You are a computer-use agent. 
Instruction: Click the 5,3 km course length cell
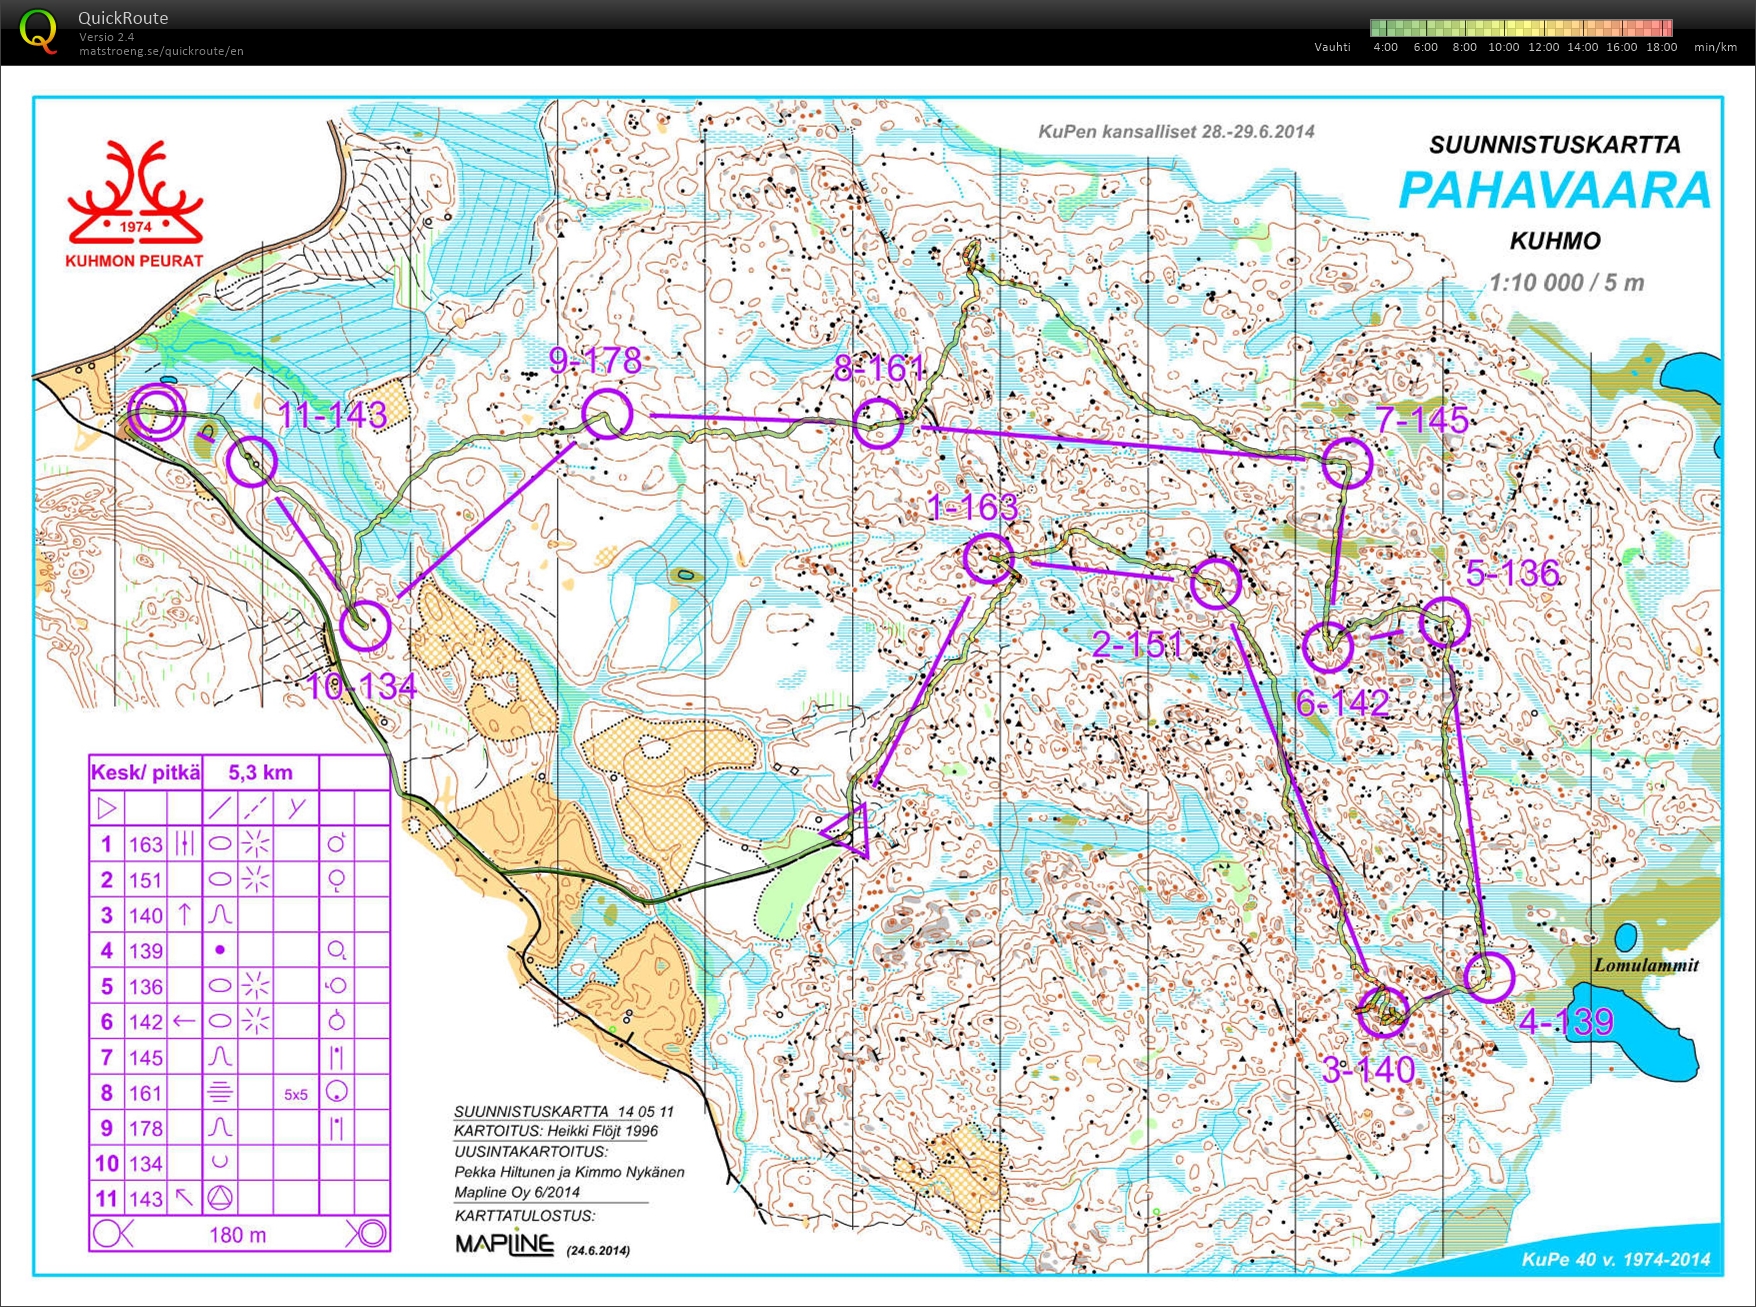coord(260,772)
